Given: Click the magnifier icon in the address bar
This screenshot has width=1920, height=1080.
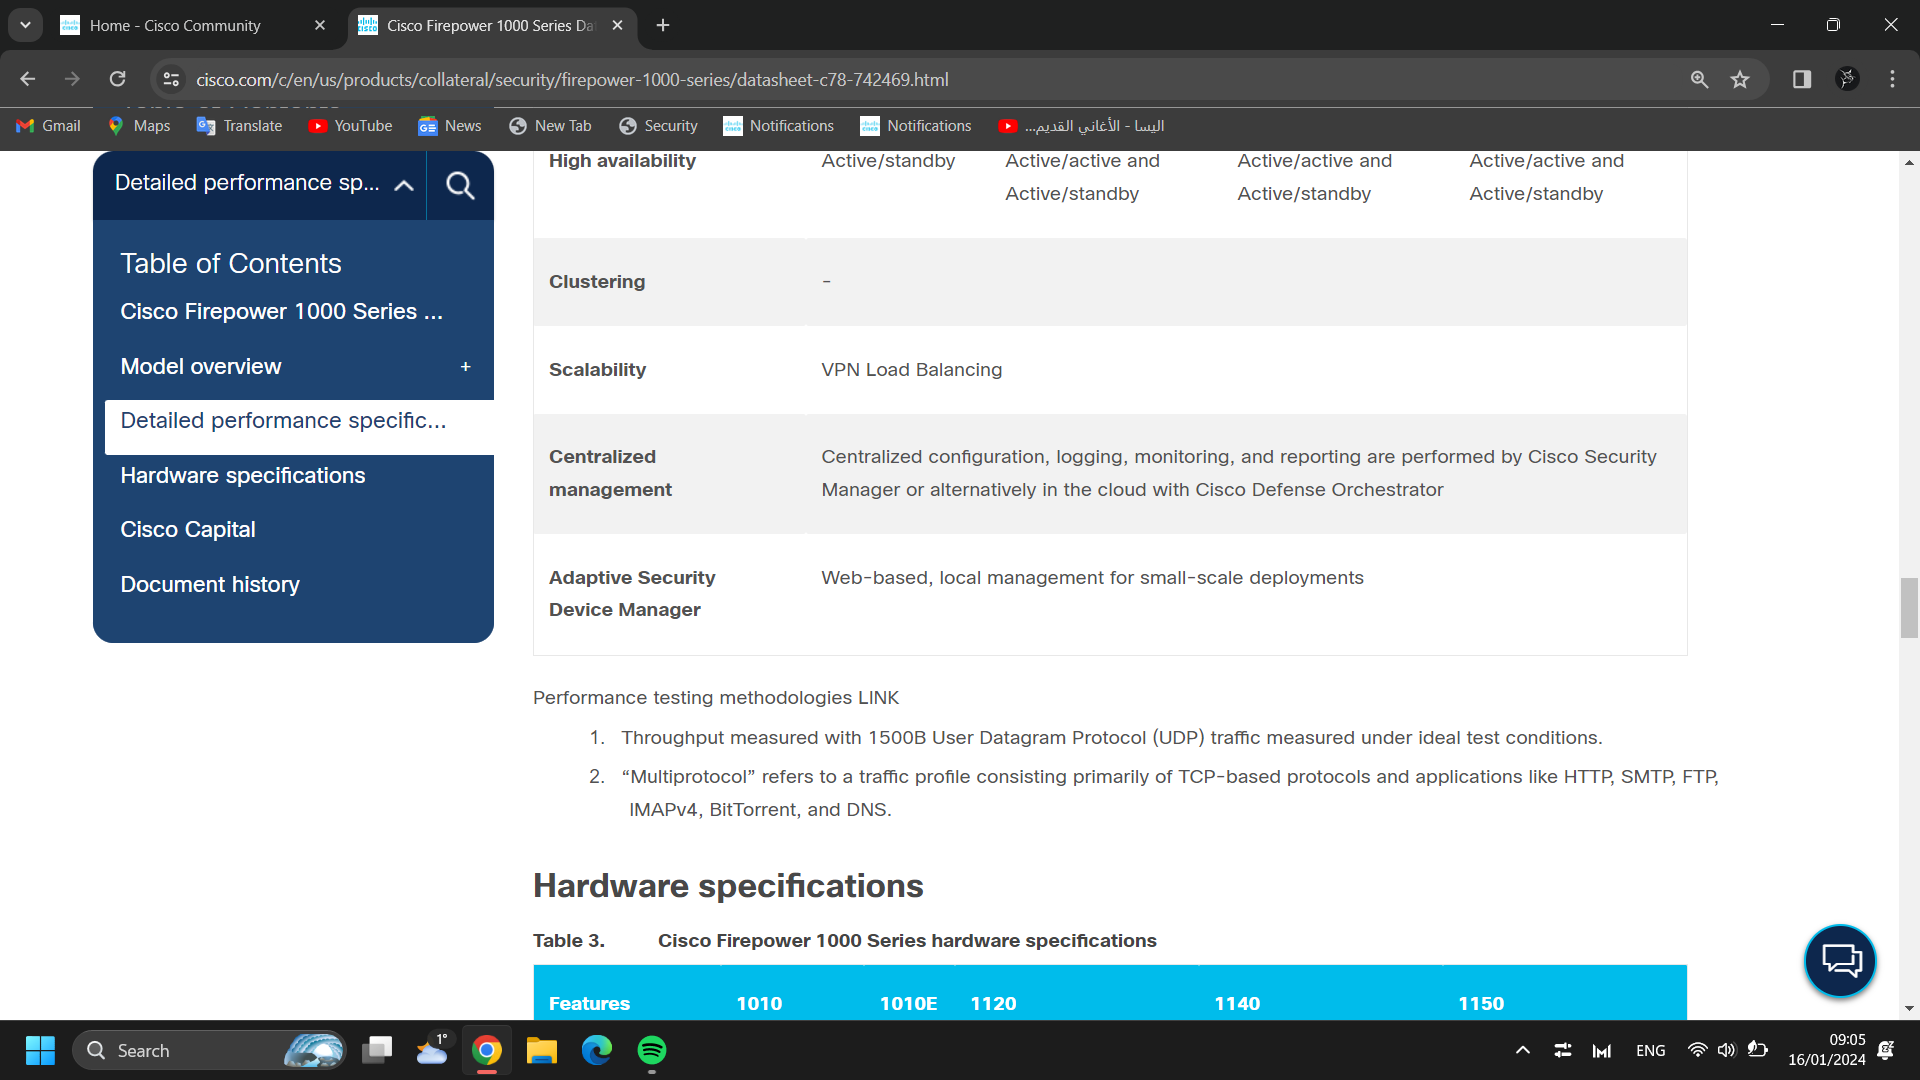Looking at the screenshot, I should pyautogui.click(x=1699, y=79).
